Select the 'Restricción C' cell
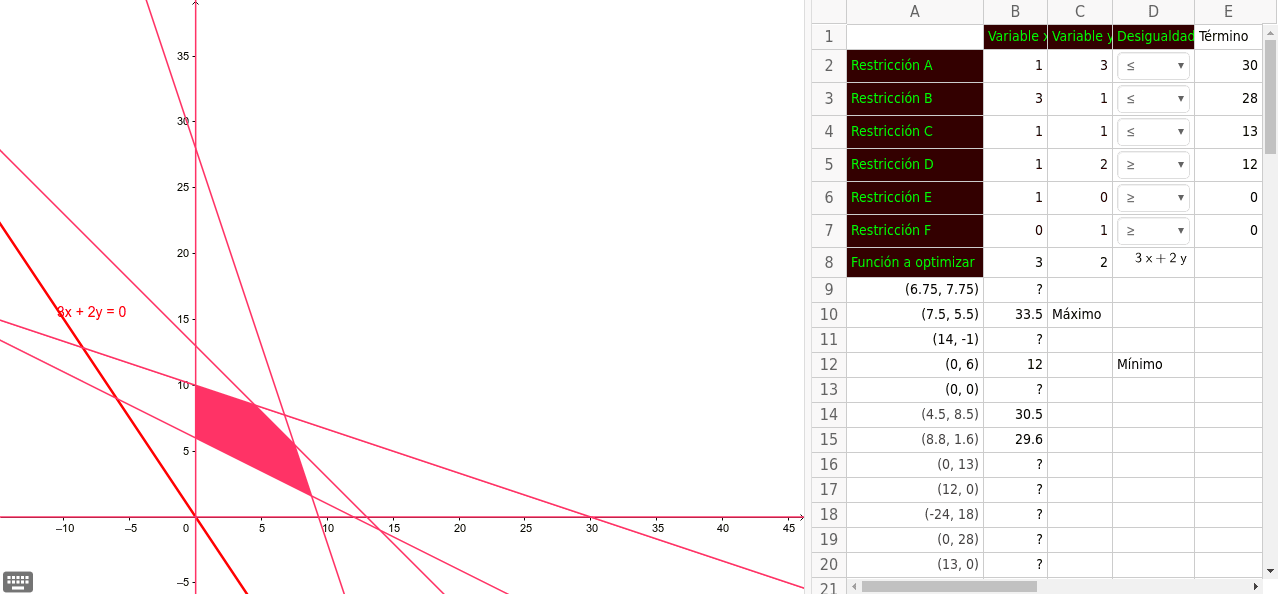1280x596 pixels. (x=915, y=132)
